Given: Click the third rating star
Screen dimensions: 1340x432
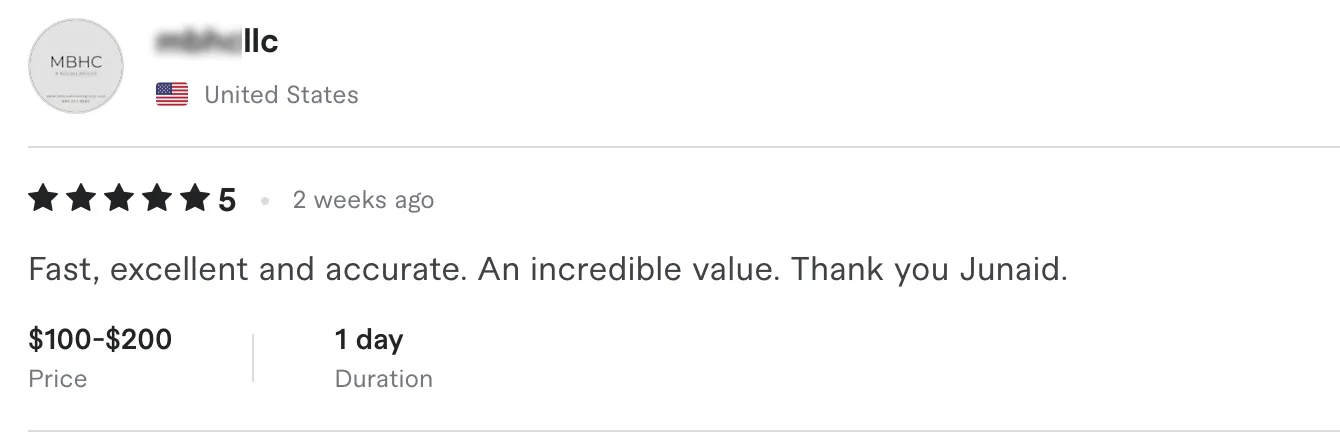Looking at the screenshot, I should 118,200.
